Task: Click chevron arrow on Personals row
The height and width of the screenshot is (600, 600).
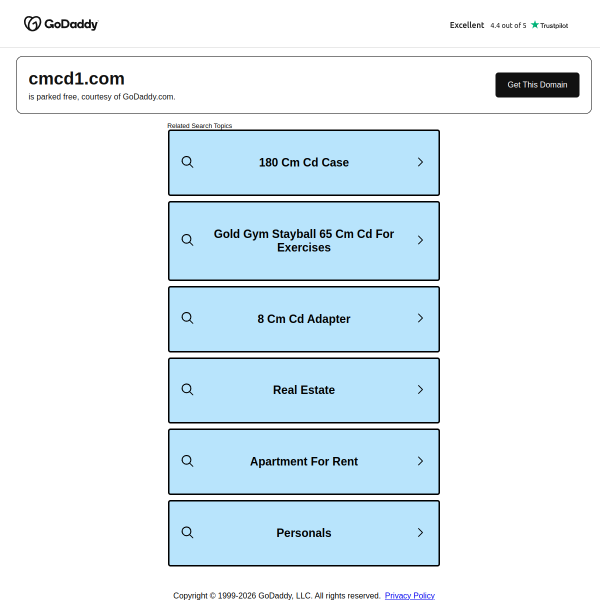Action: (x=420, y=533)
